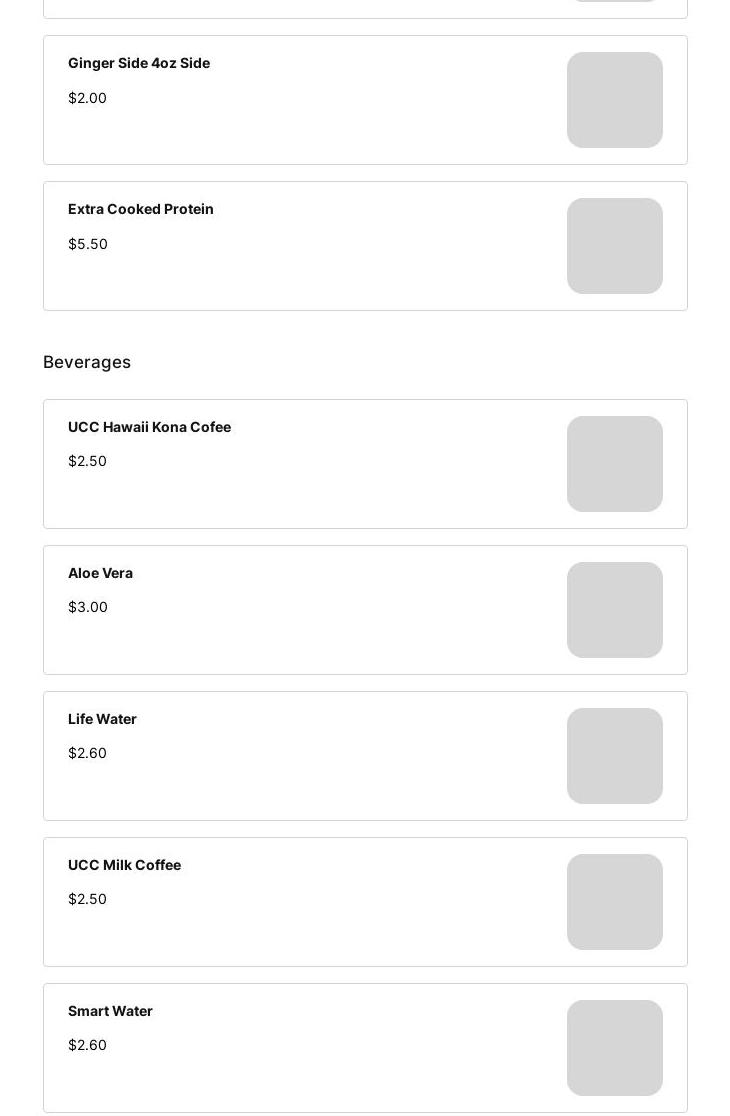Click the $2.60 price under Life Water

click(87, 753)
